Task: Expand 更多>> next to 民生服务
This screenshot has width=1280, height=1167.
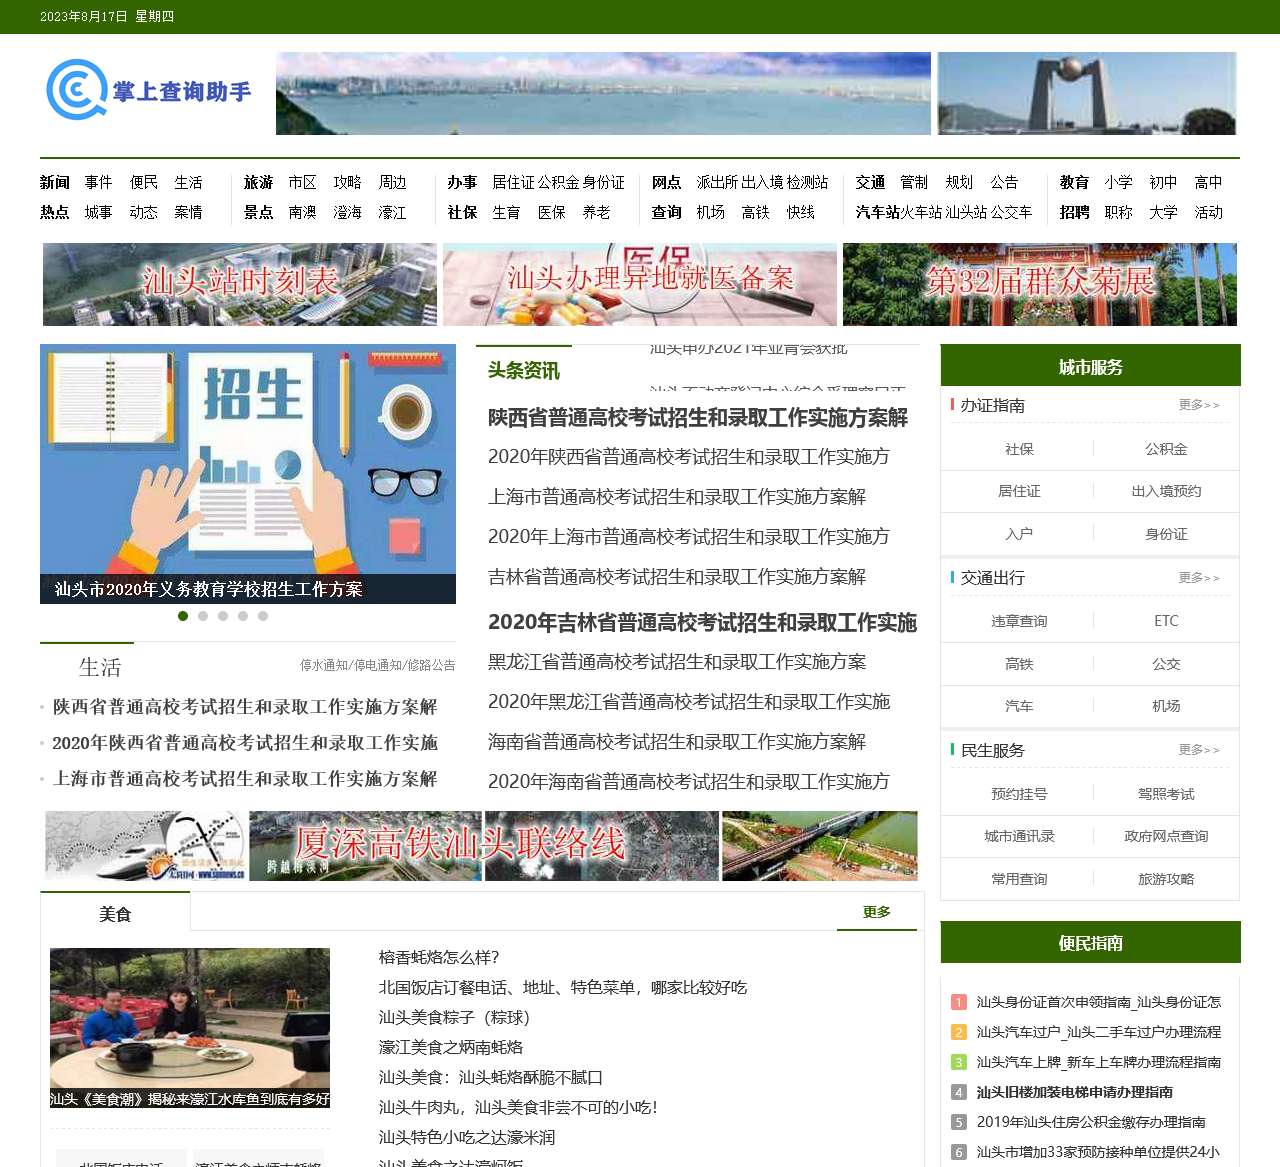Action: pyautogui.click(x=1199, y=750)
